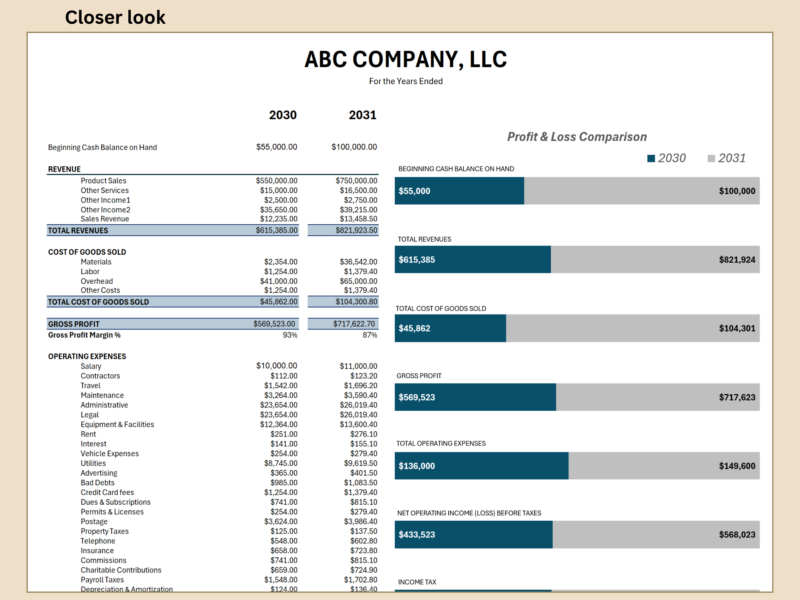
Task: Select the 'Charitable Contributions' row label
Action: [x=121, y=570]
